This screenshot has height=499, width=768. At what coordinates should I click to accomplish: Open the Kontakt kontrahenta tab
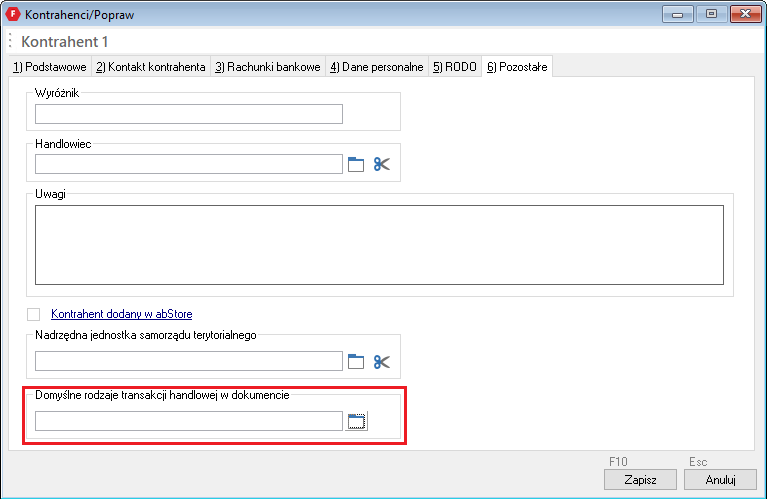tap(150, 67)
